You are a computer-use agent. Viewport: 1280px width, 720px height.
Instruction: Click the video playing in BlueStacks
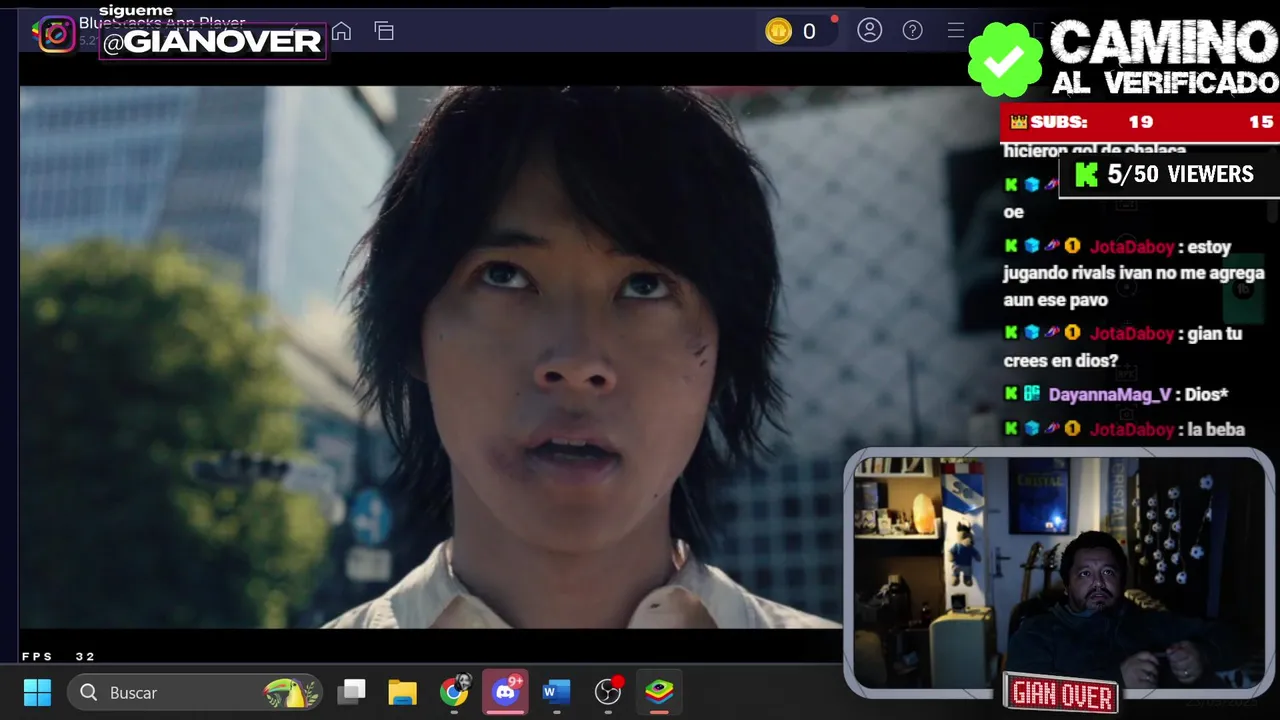(430, 357)
